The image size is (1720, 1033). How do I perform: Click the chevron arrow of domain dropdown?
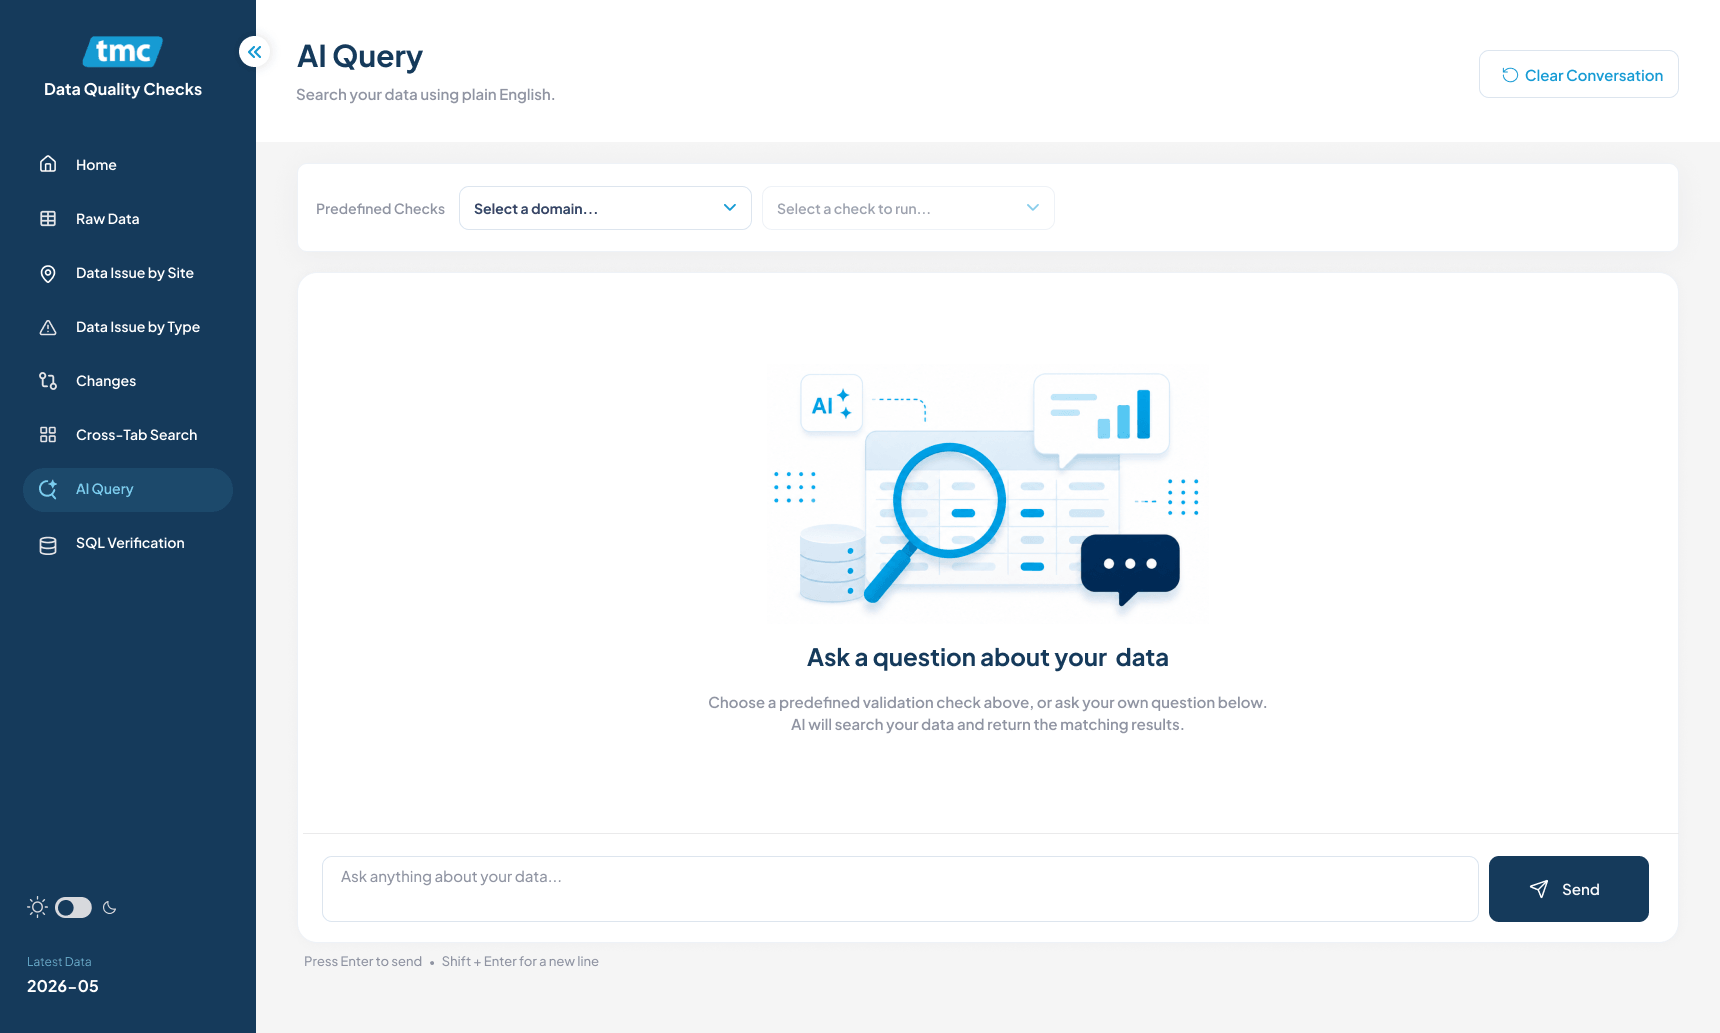click(x=730, y=208)
